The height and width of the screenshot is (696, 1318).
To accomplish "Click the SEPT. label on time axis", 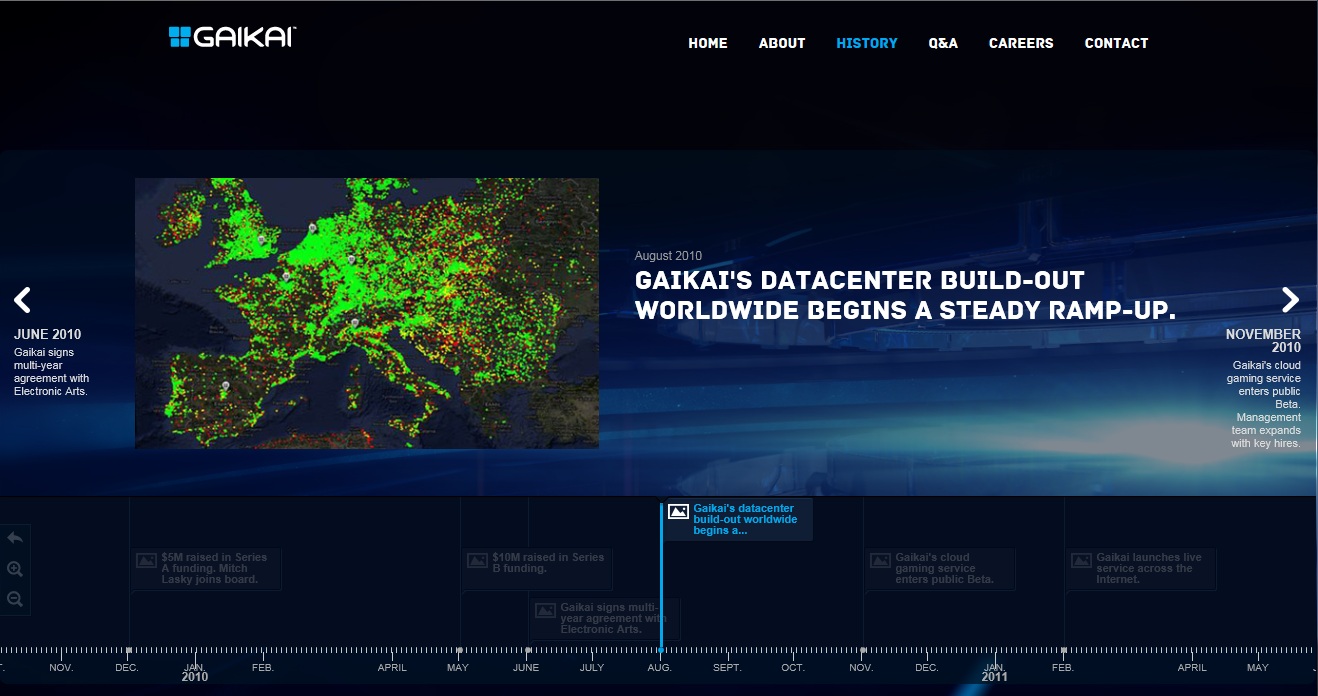I will (x=727, y=667).
